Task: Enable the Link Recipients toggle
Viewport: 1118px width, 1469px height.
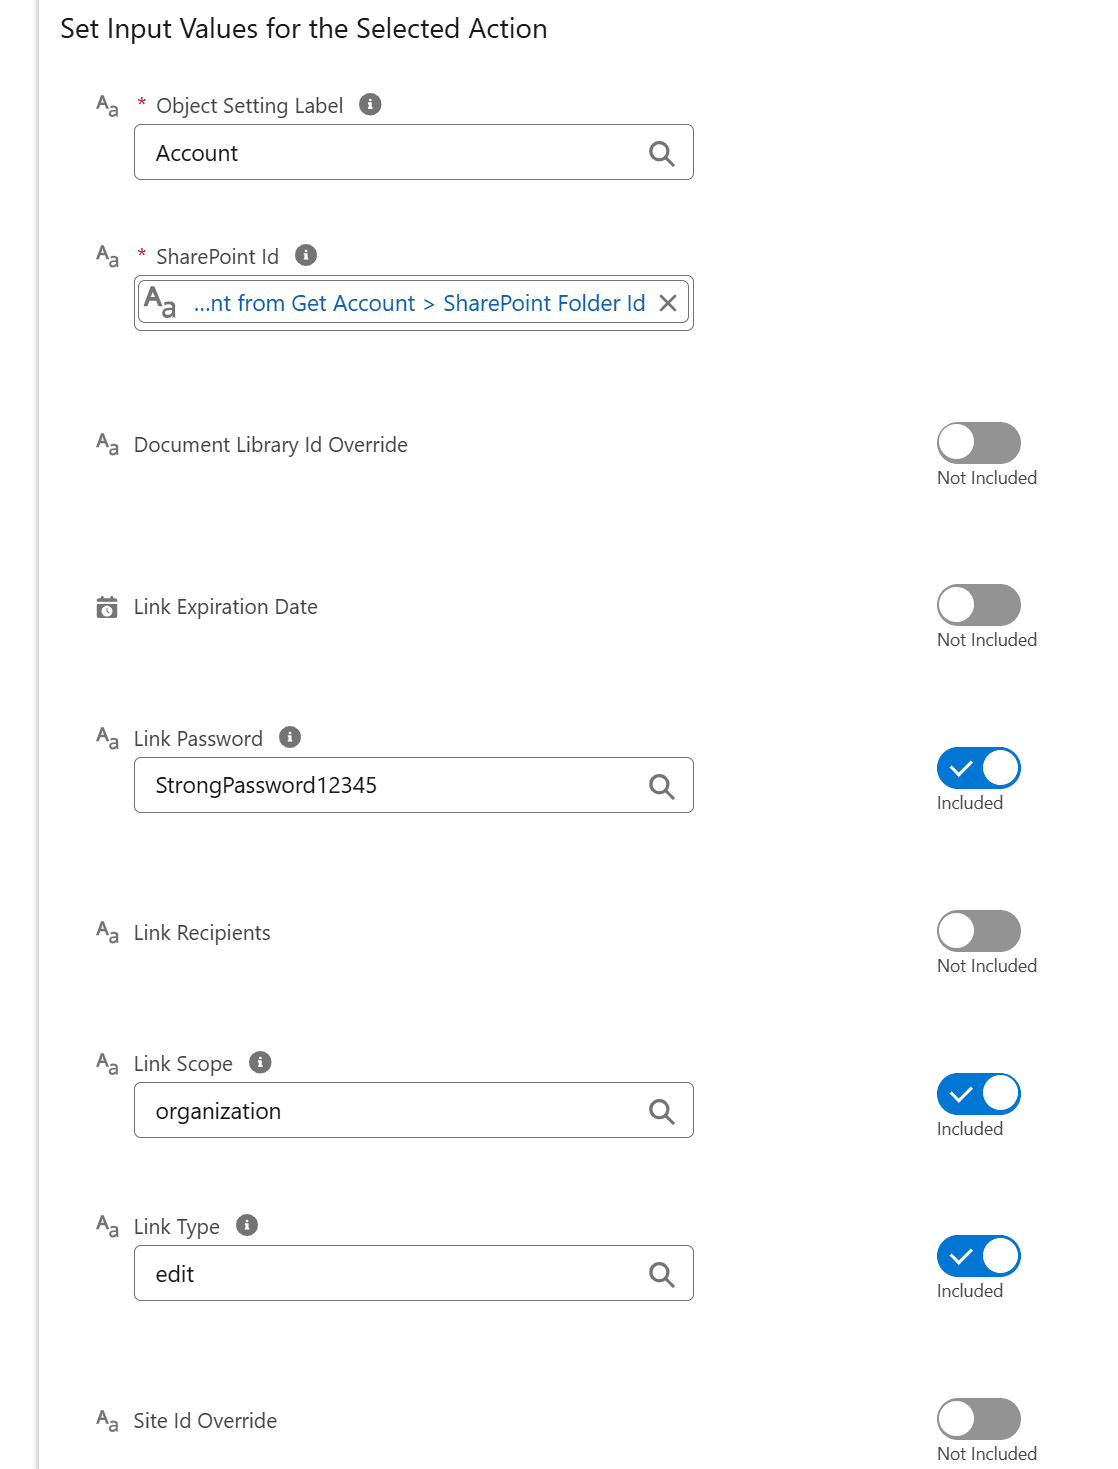Action: 978,930
